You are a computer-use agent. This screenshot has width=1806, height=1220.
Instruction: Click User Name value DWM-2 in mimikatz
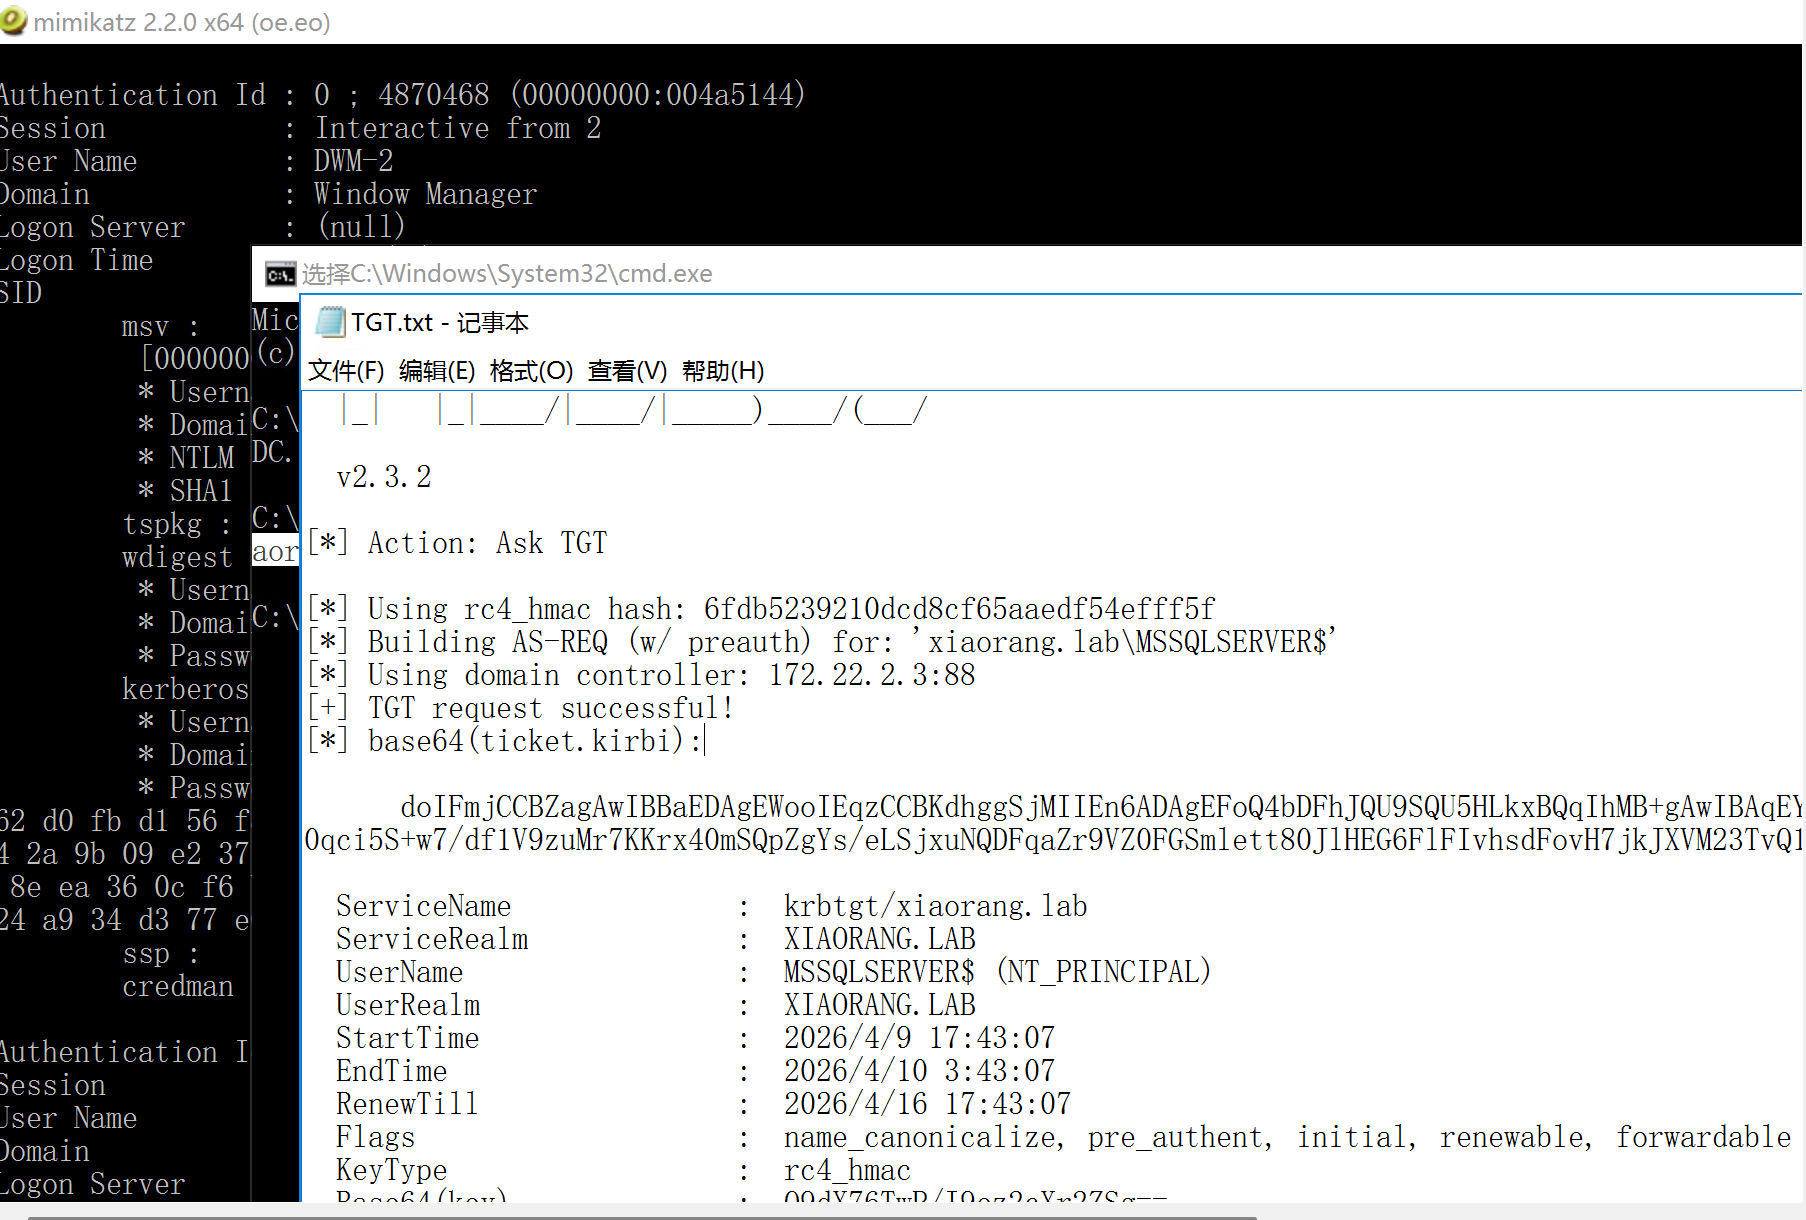353,161
